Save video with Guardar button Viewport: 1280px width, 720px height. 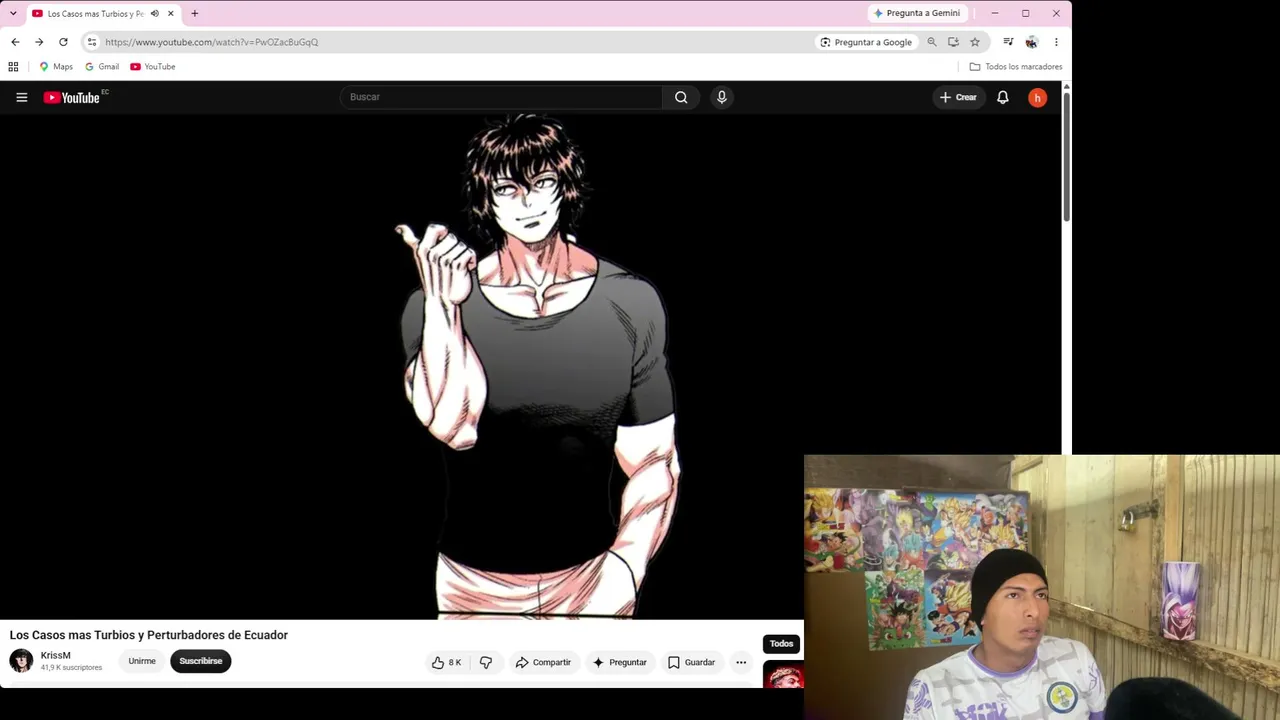pyautogui.click(x=691, y=662)
